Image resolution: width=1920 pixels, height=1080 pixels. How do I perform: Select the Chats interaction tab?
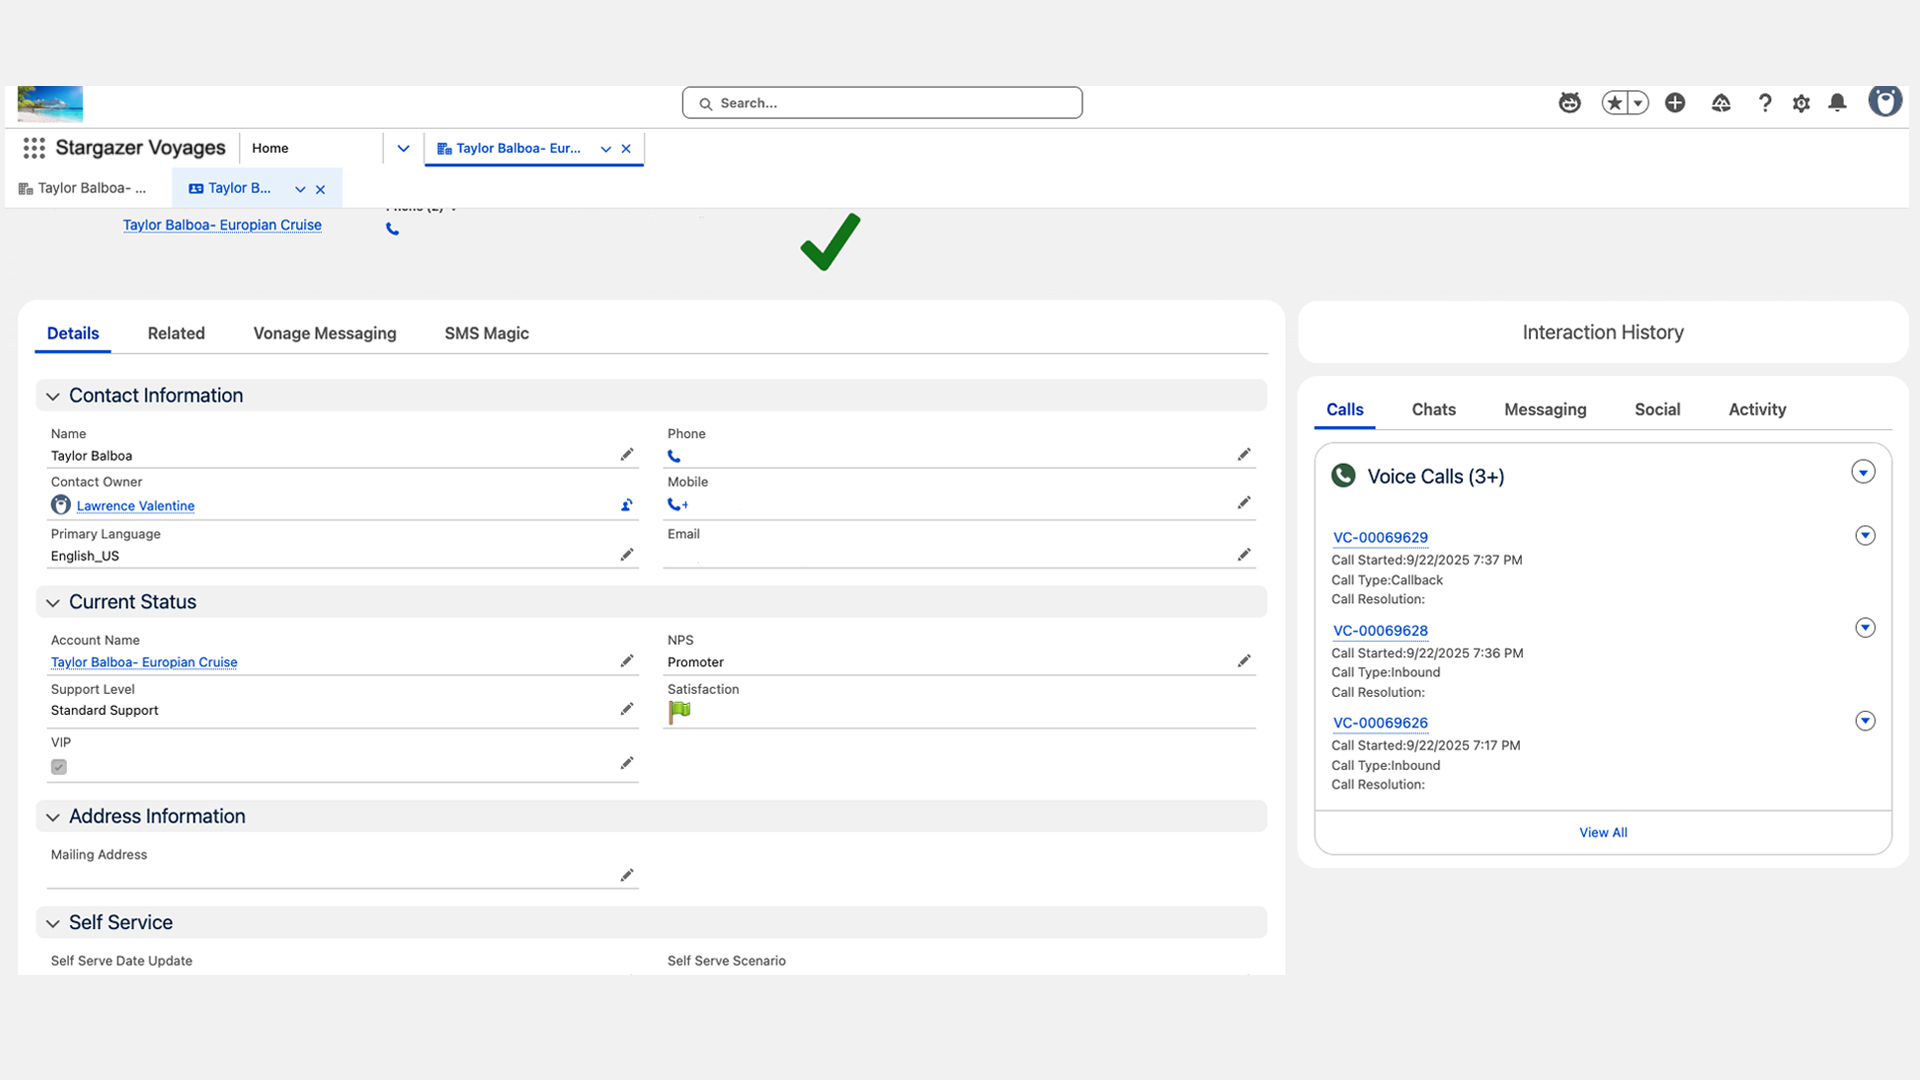[1433, 409]
